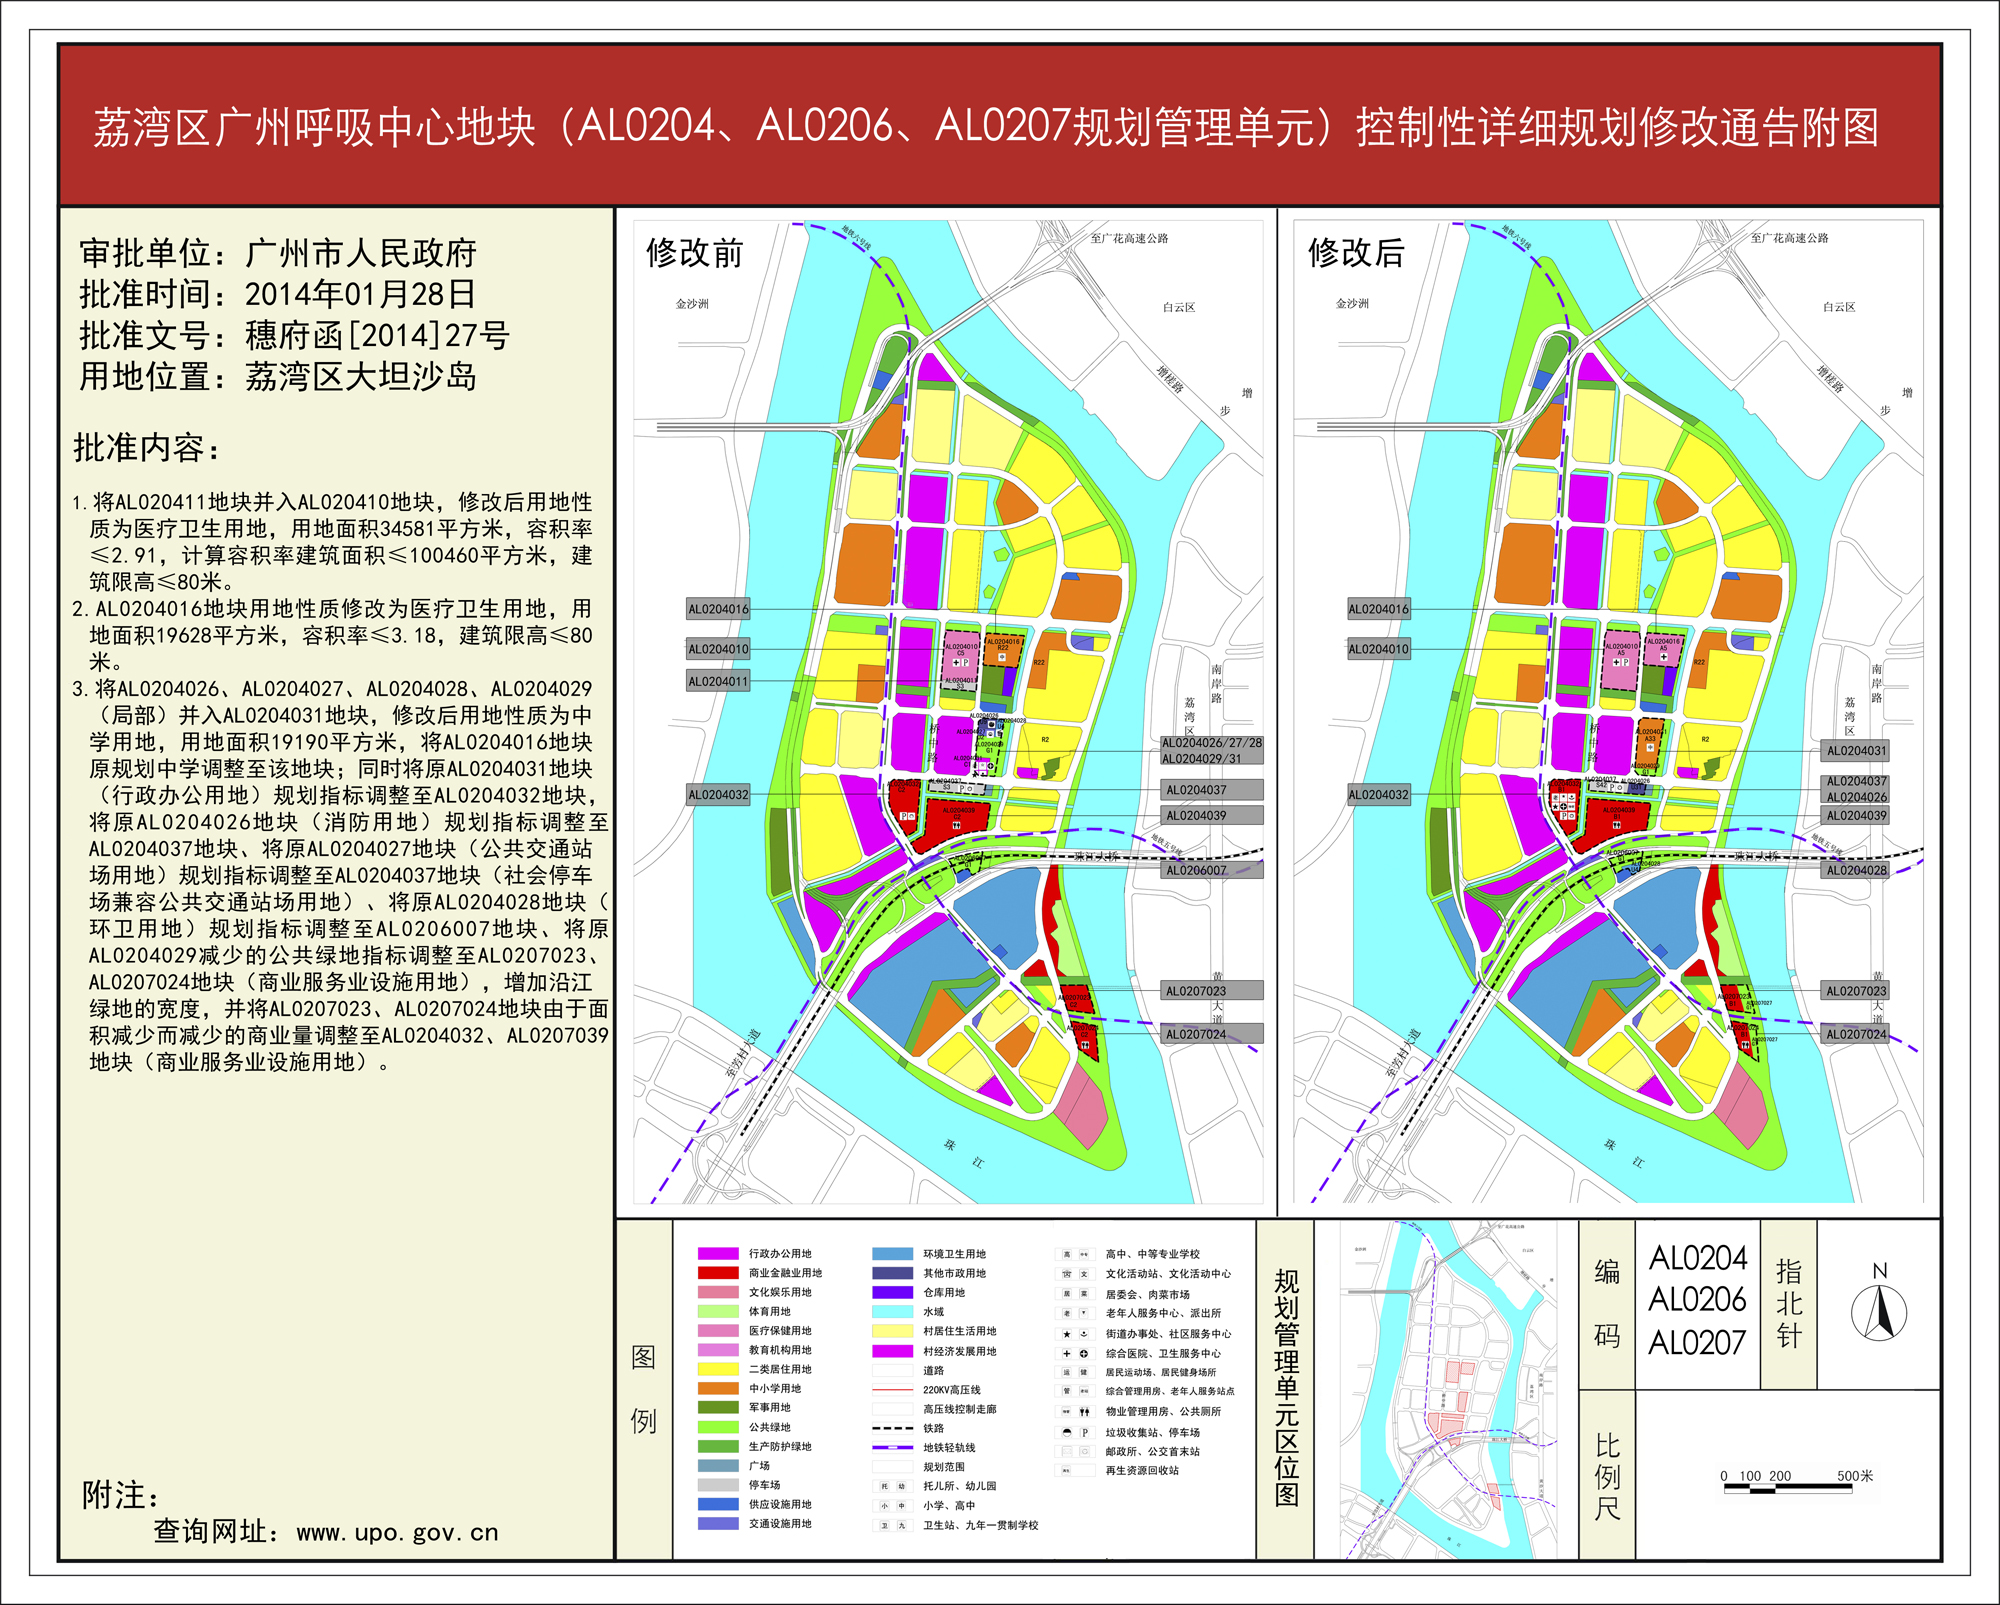The height and width of the screenshot is (1605, 2000).
Task: Click the olive 军事用地 color swatch
Action: (718, 1407)
